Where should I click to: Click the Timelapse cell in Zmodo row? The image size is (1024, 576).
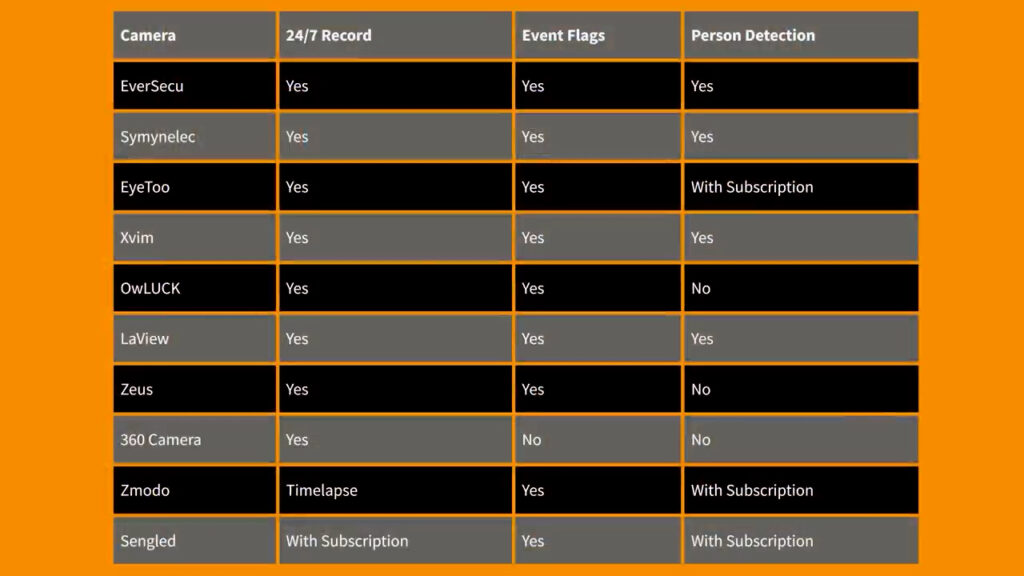pos(321,491)
